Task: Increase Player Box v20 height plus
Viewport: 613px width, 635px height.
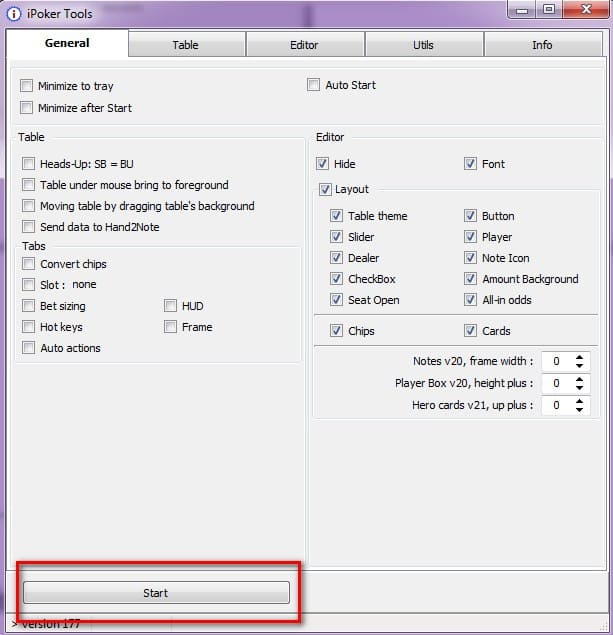Action: pos(579,379)
